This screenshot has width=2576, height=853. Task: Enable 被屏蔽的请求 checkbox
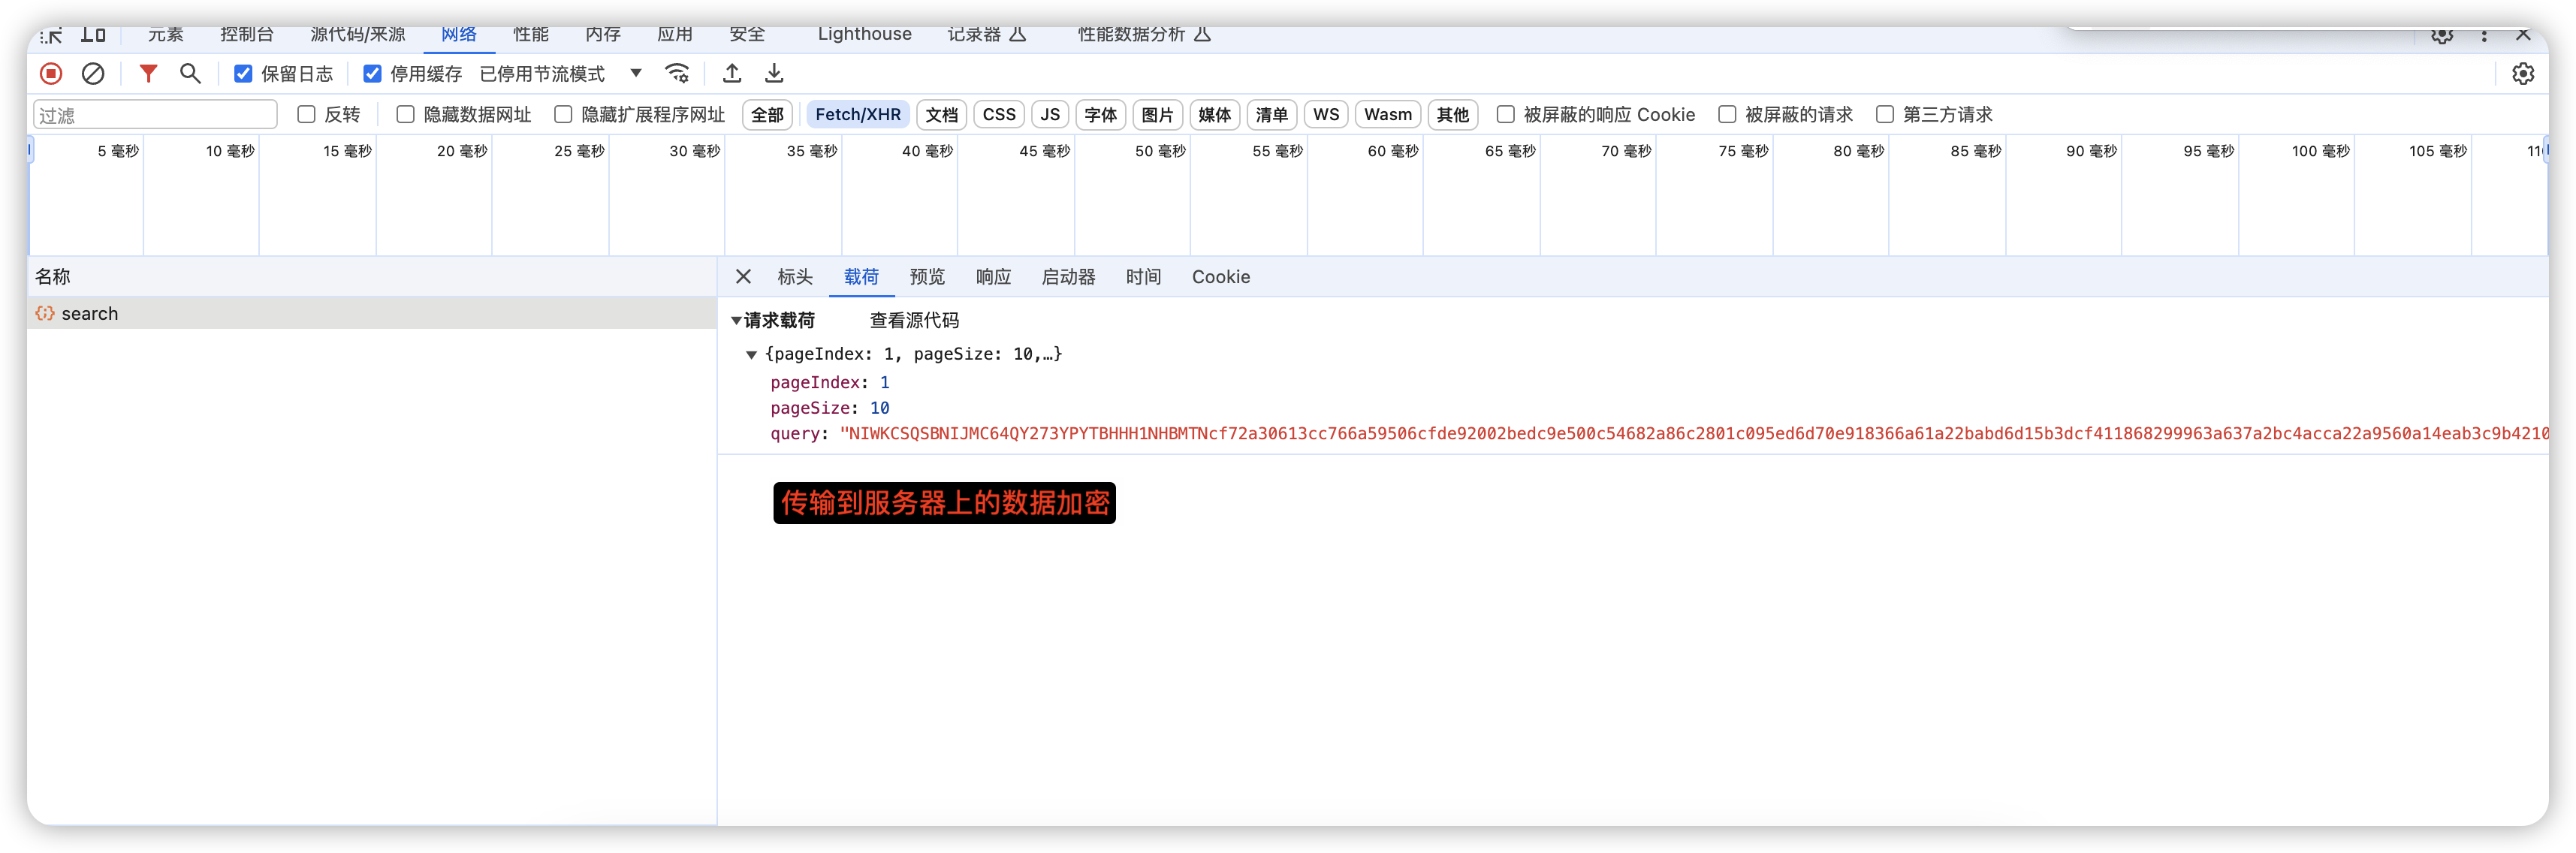click(1727, 115)
